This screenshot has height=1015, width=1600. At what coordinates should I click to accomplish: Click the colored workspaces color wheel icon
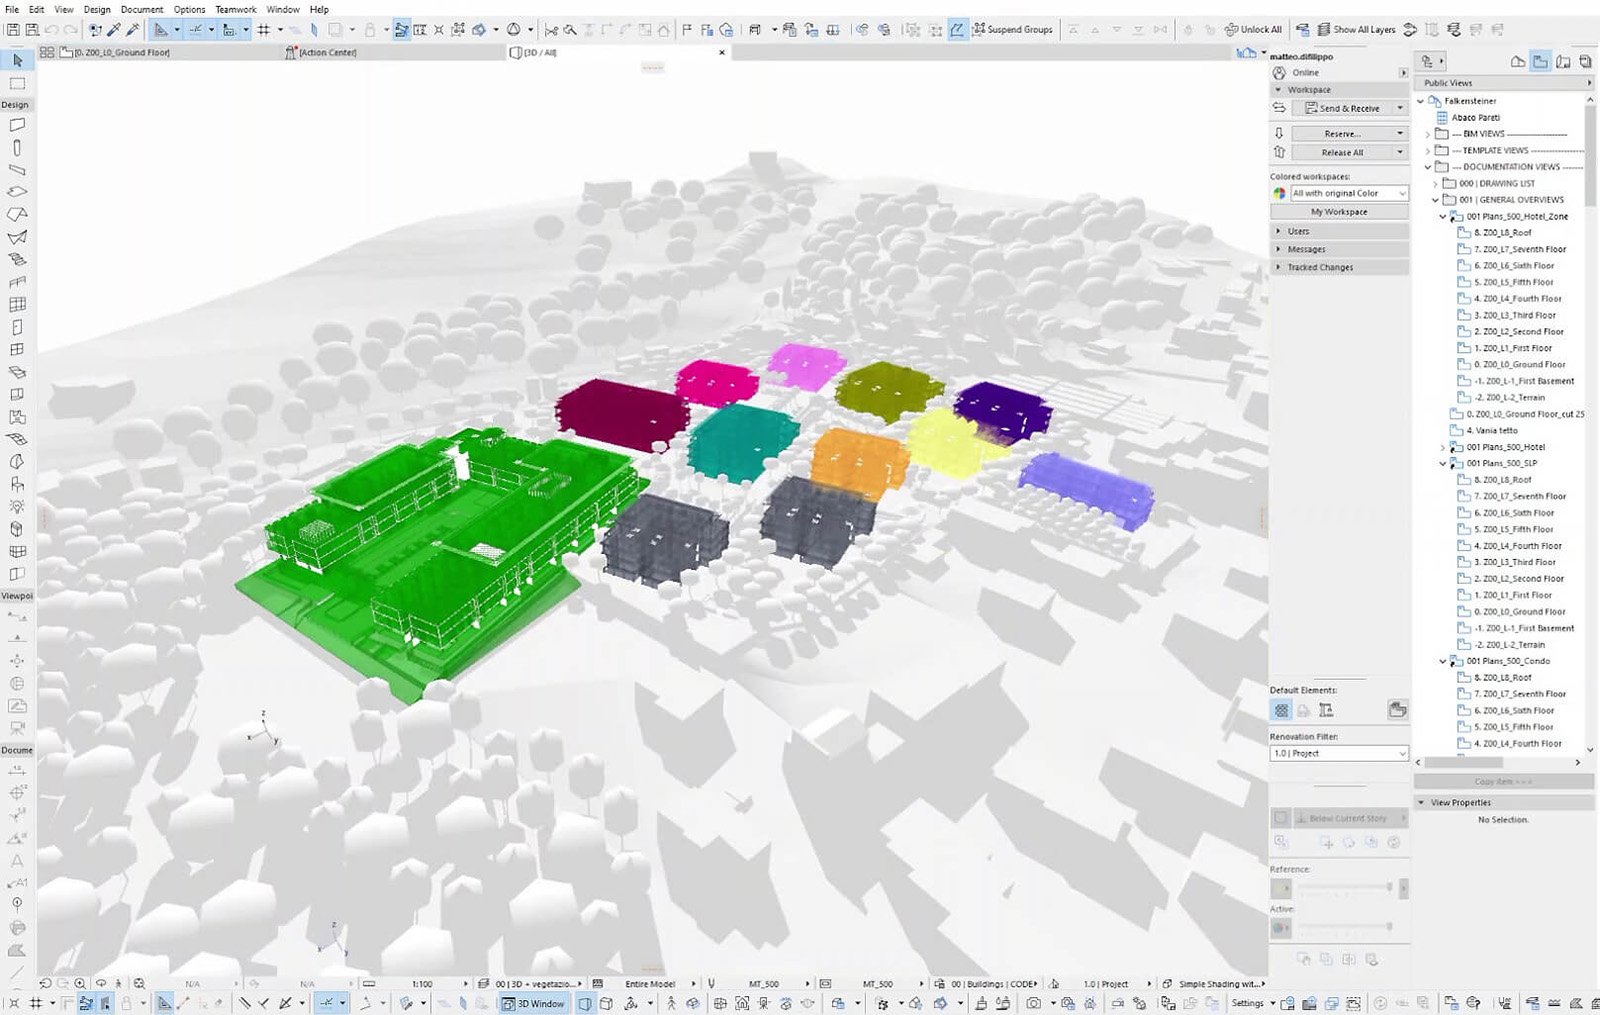click(1279, 193)
